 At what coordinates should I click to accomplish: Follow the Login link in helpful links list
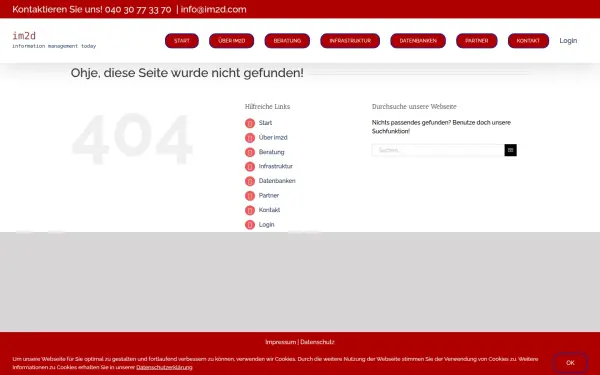[x=266, y=224]
